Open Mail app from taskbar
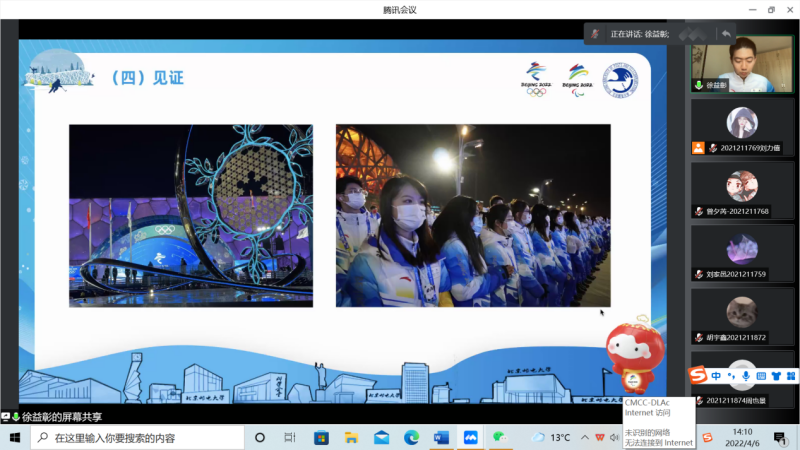 click(381, 438)
